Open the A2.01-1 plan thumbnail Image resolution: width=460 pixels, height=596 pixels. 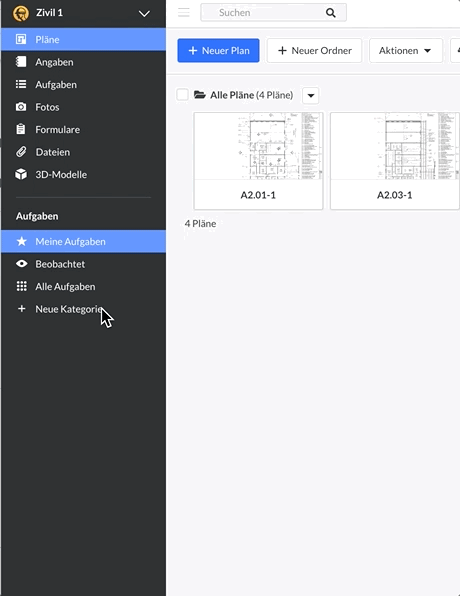tap(258, 161)
